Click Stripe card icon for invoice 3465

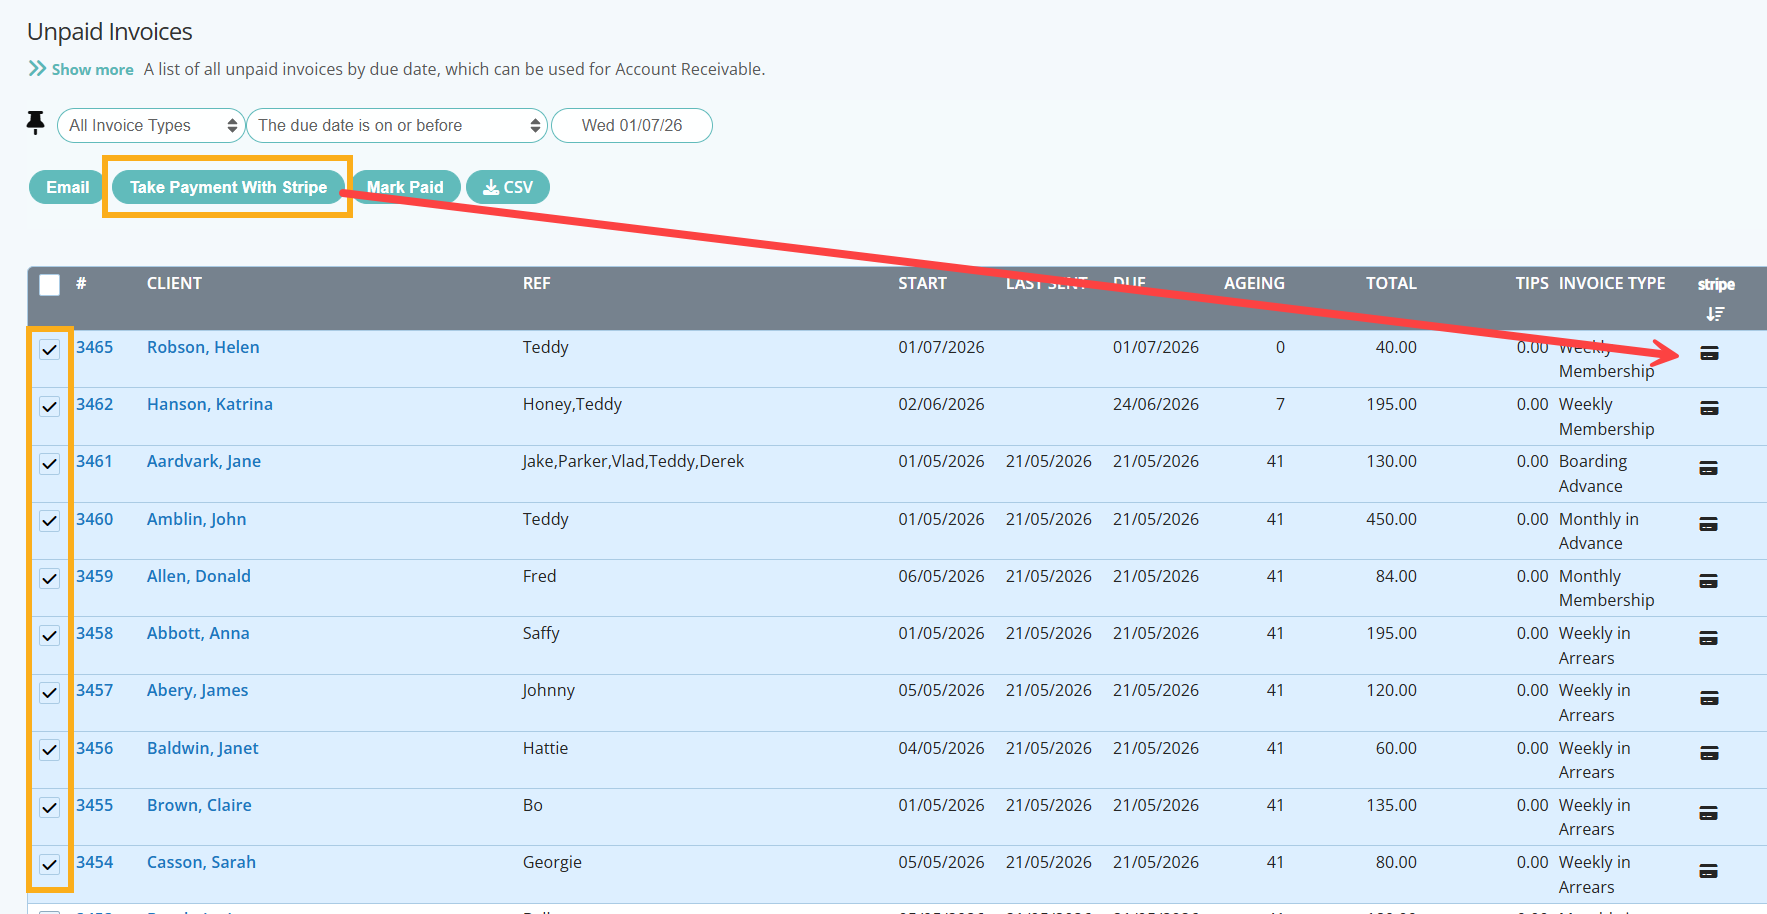pyautogui.click(x=1709, y=353)
